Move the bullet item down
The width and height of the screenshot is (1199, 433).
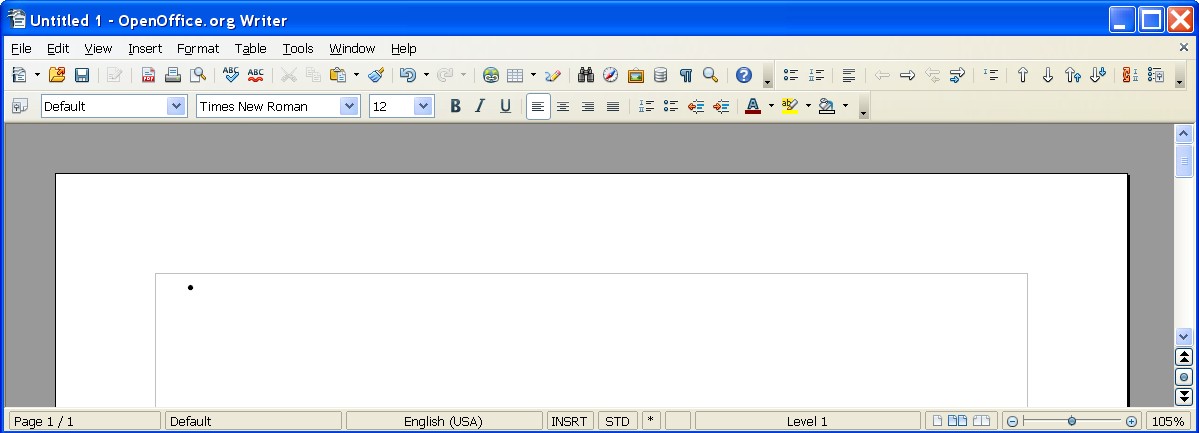click(1048, 75)
